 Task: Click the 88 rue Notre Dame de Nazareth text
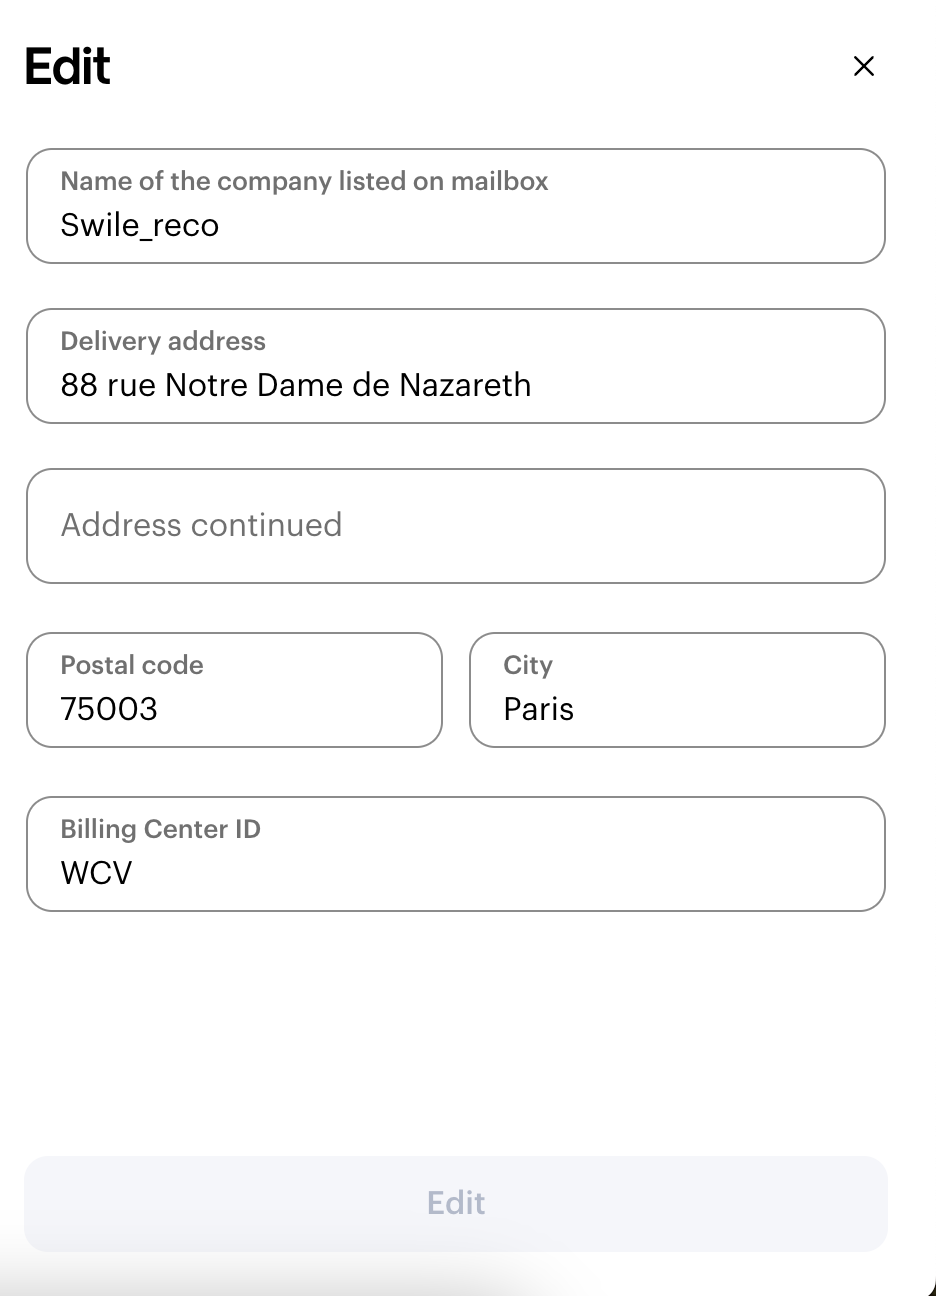click(x=296, y=386)
